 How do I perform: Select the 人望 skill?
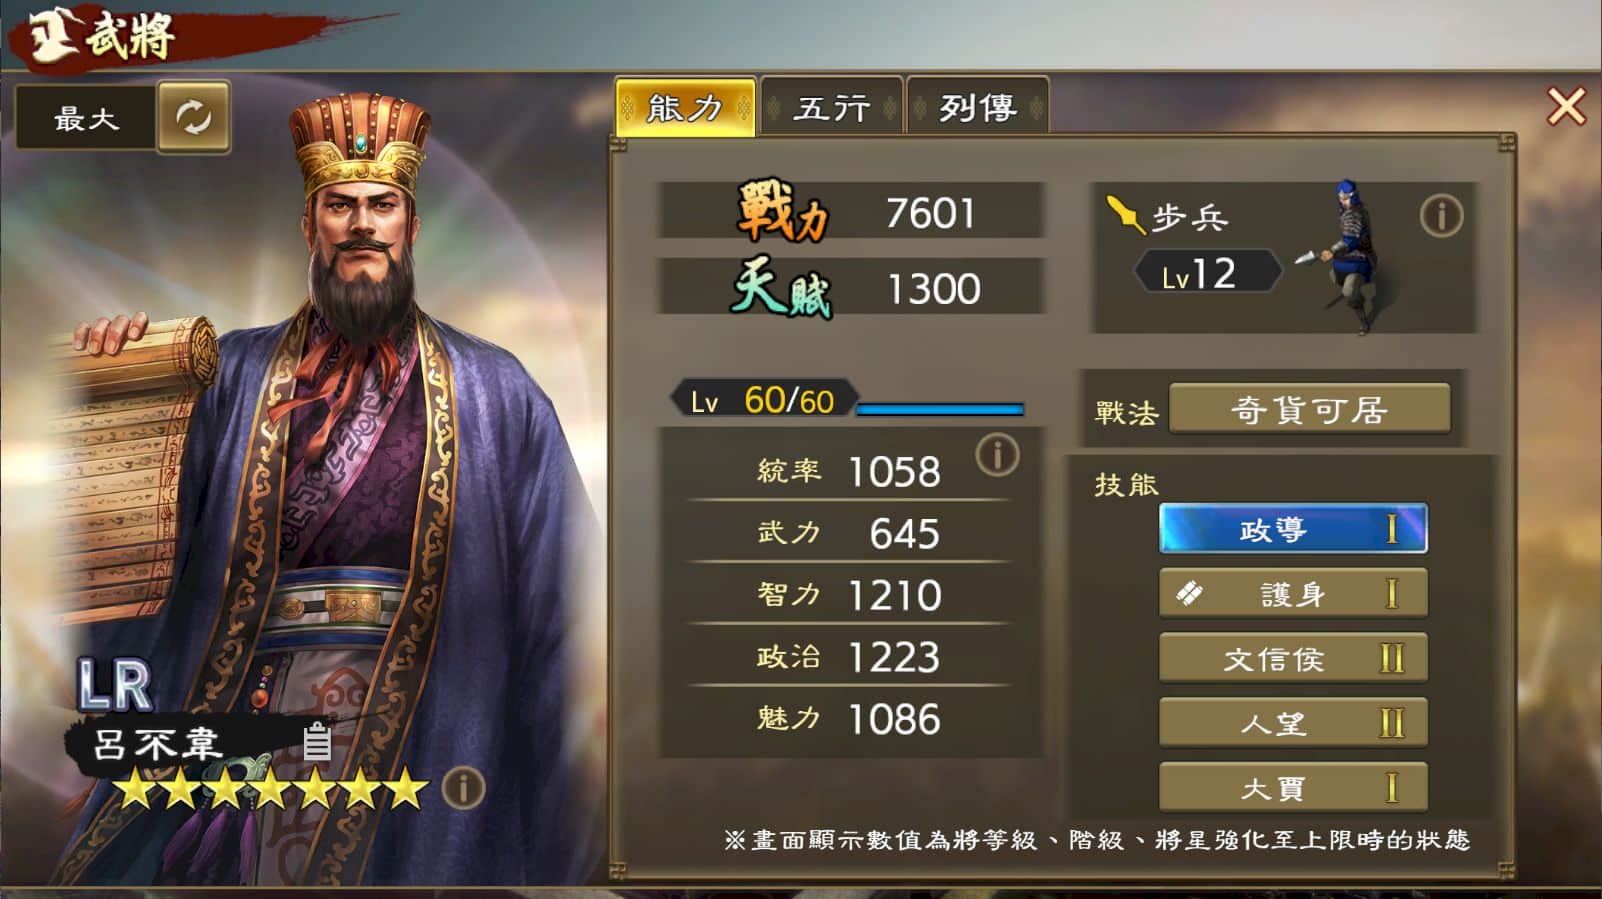tap(1293, 723)
